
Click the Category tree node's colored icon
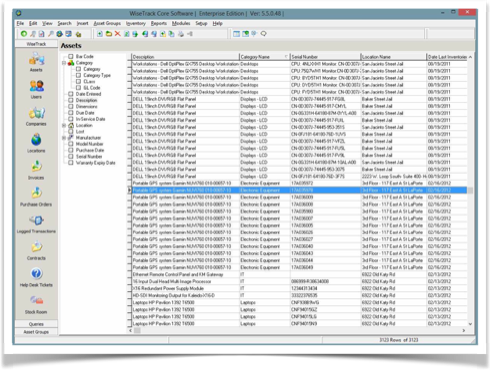click(71, 63)
